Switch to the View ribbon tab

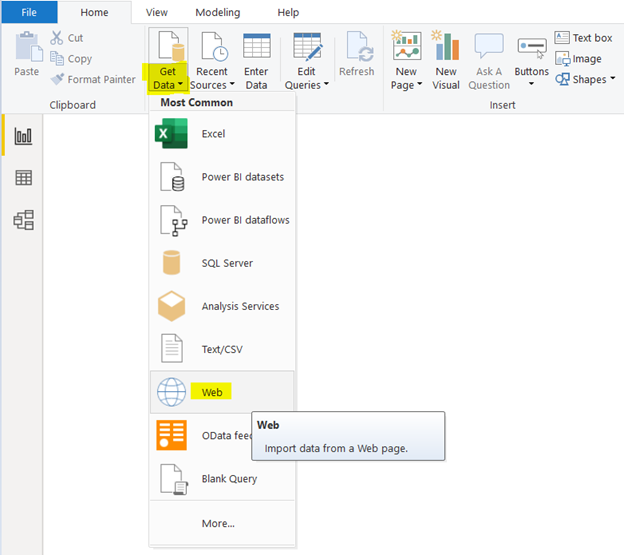point(156,12)
